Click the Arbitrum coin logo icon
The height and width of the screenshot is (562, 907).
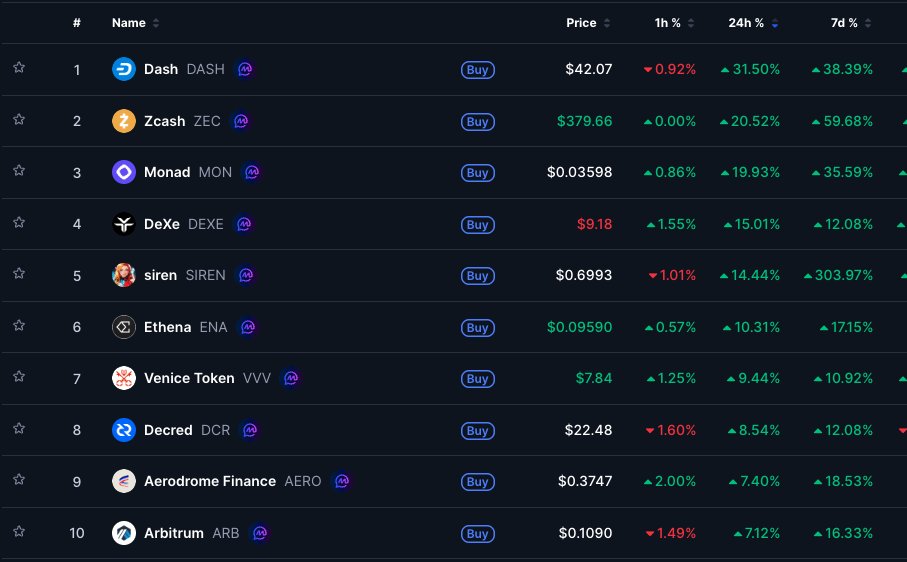pyautogui.click(x=123, y=533)
